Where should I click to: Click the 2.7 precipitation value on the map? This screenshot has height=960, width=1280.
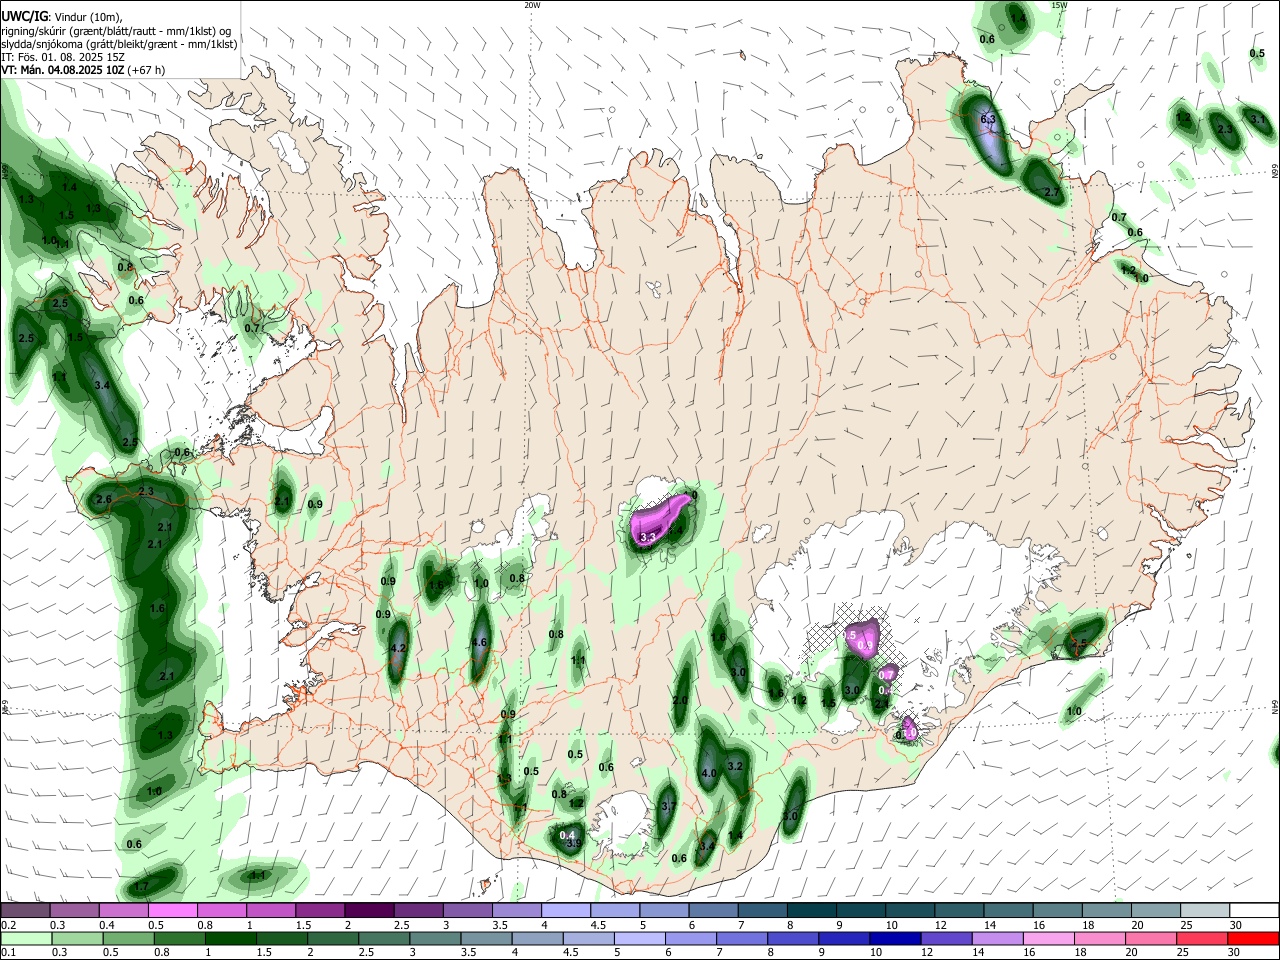coord(1052,192)
